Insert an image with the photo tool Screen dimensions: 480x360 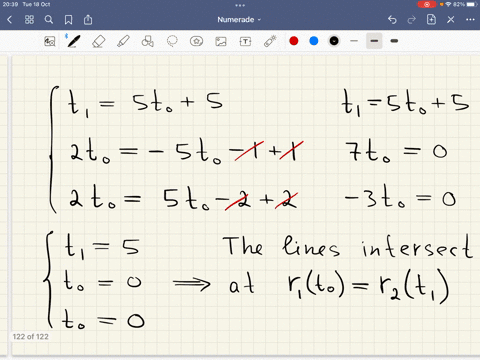pyautogui.click(x=221, y=41)
